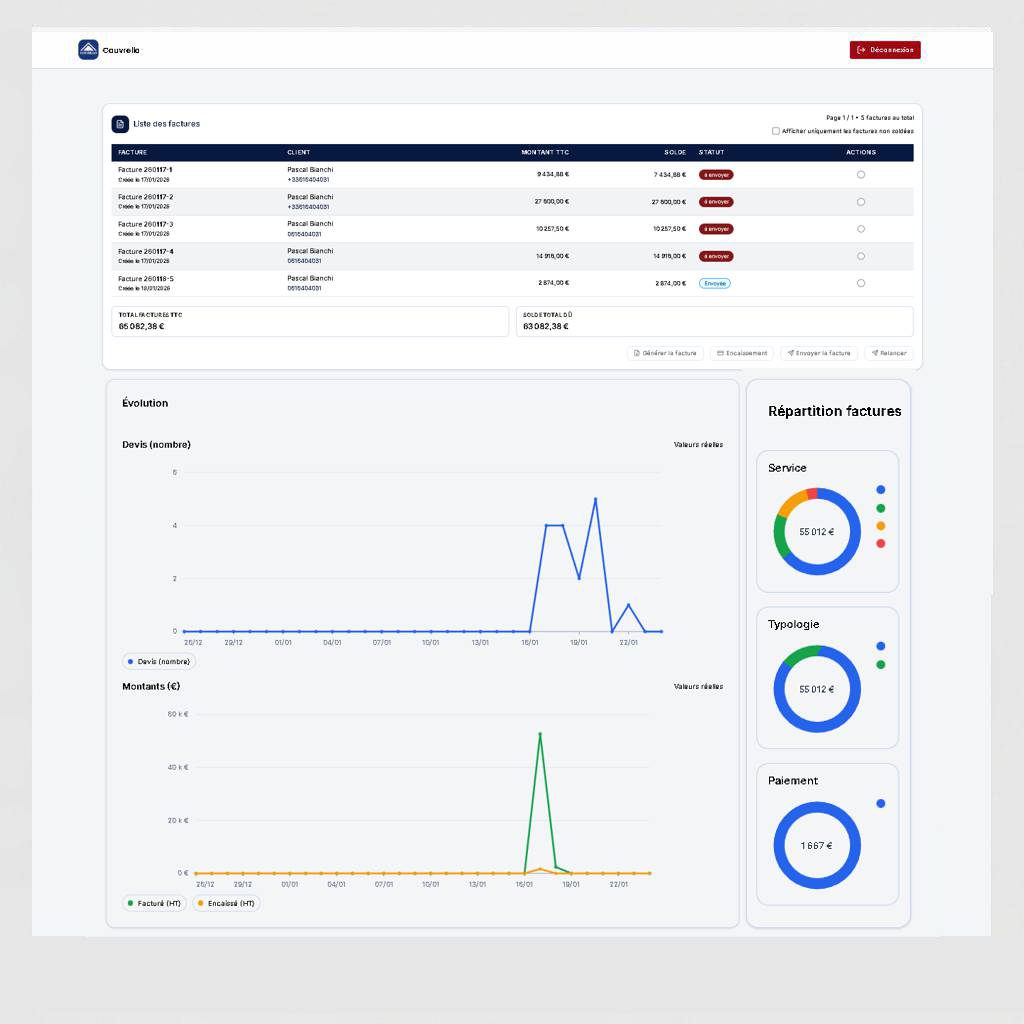Click the 'Envoyée' status badge of Facture 260118-5
The image size is (1024, 1024).
[x=714, y=283]
